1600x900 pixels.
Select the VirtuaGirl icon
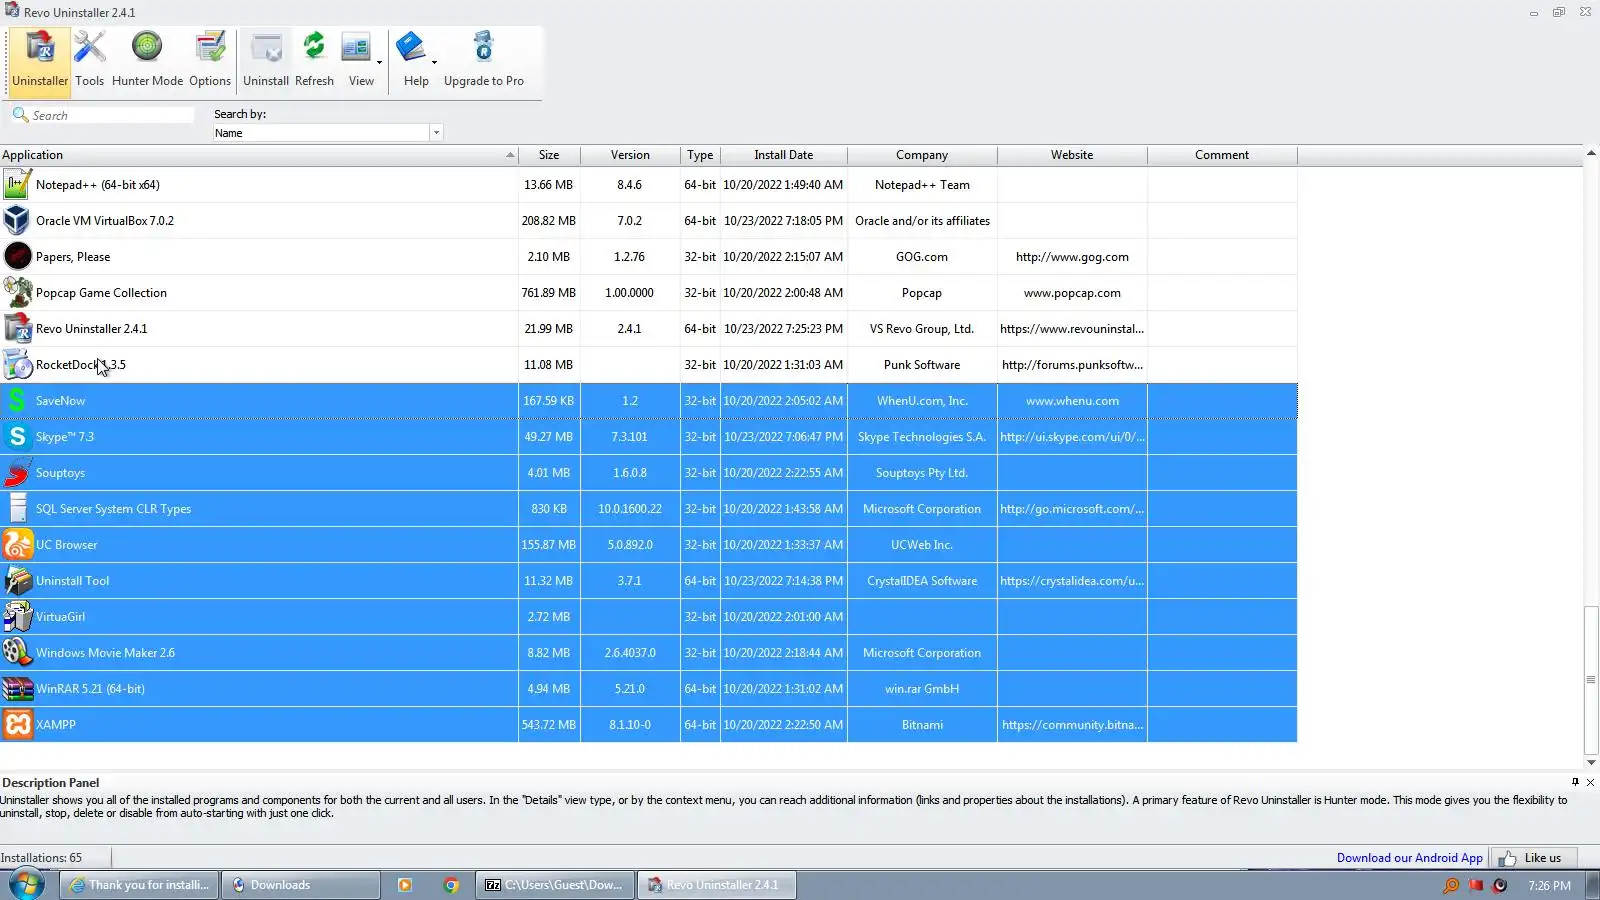(x=17, y=617)
